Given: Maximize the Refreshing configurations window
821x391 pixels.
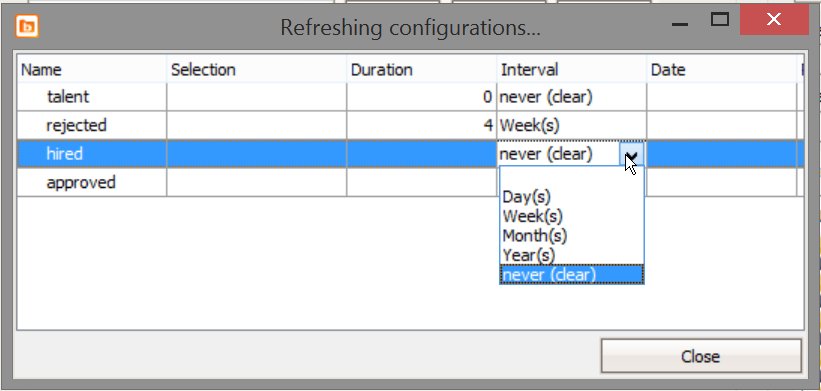Looking at the screenshot, I should point(720,20).
